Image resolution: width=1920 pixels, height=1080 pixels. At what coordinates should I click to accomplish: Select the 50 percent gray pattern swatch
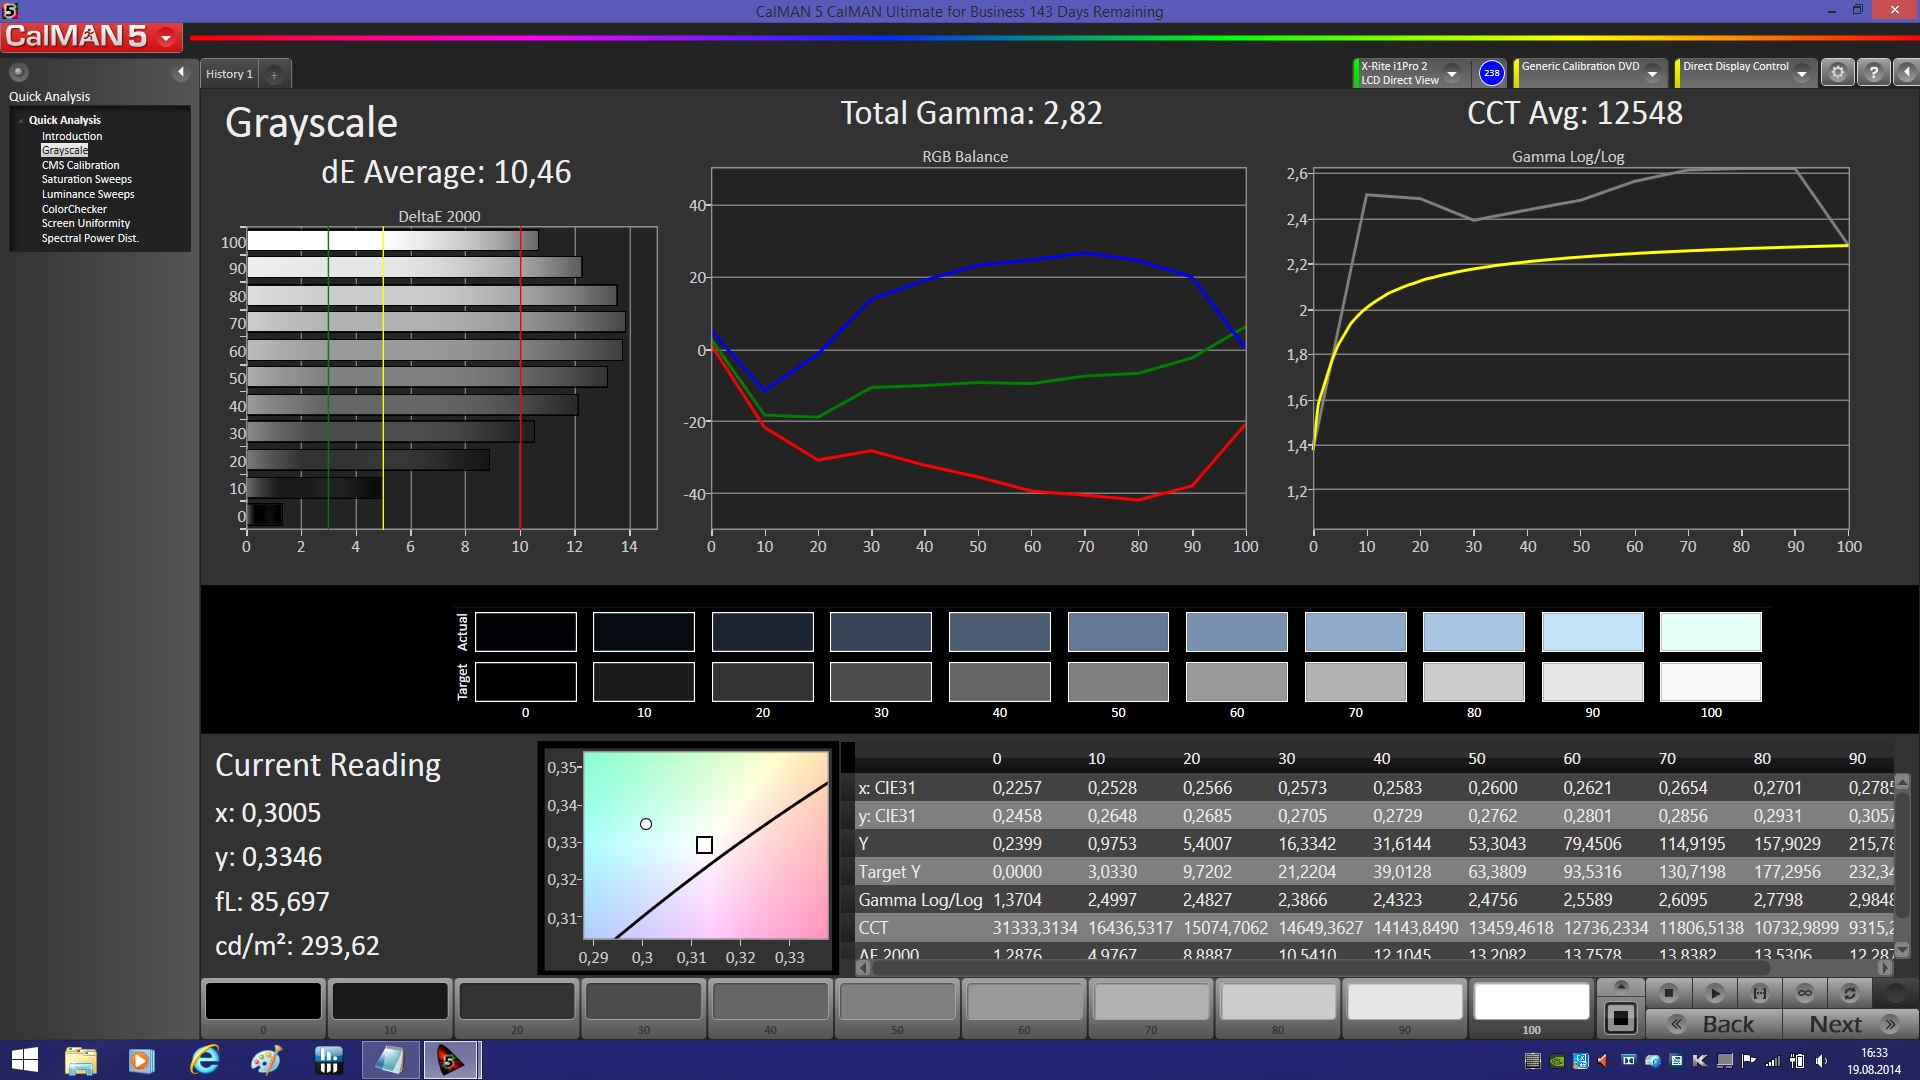[x=897, y=1001]
